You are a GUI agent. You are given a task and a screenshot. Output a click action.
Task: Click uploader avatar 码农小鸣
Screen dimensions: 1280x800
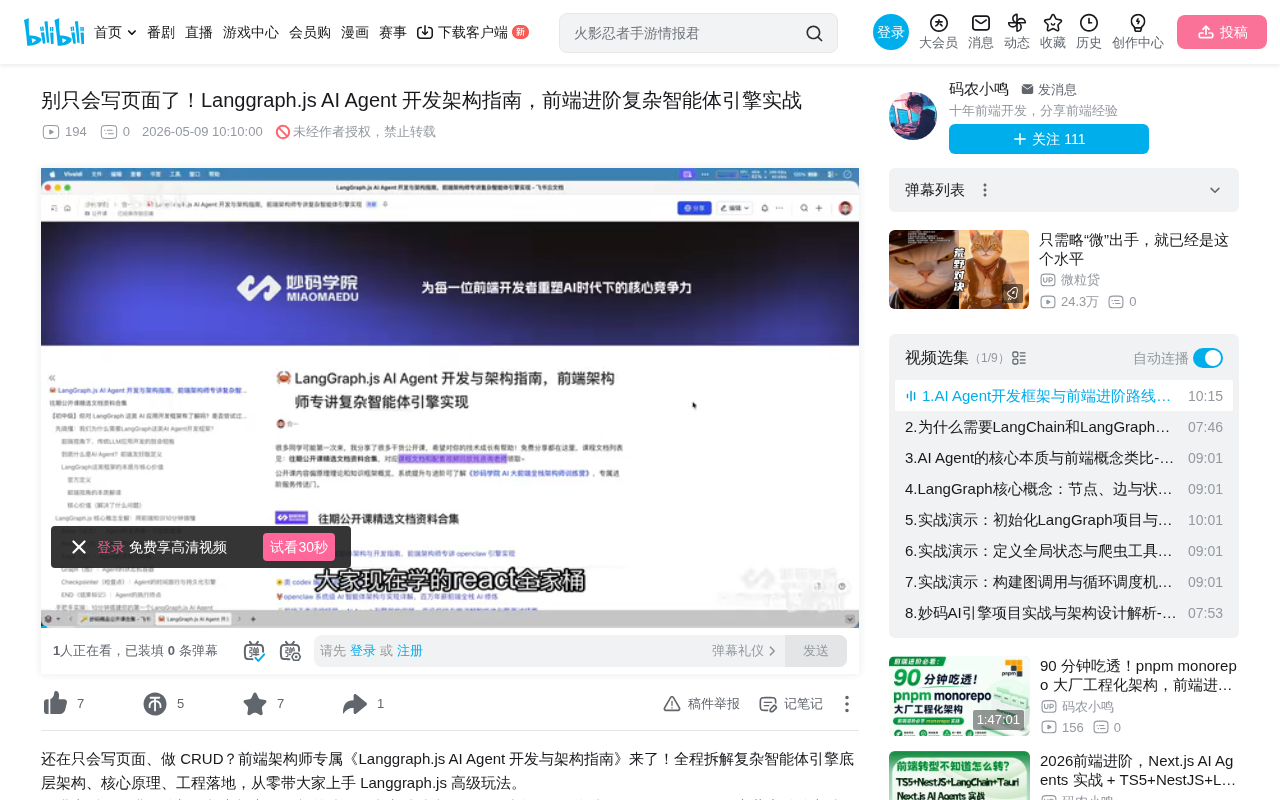[913, 116]
